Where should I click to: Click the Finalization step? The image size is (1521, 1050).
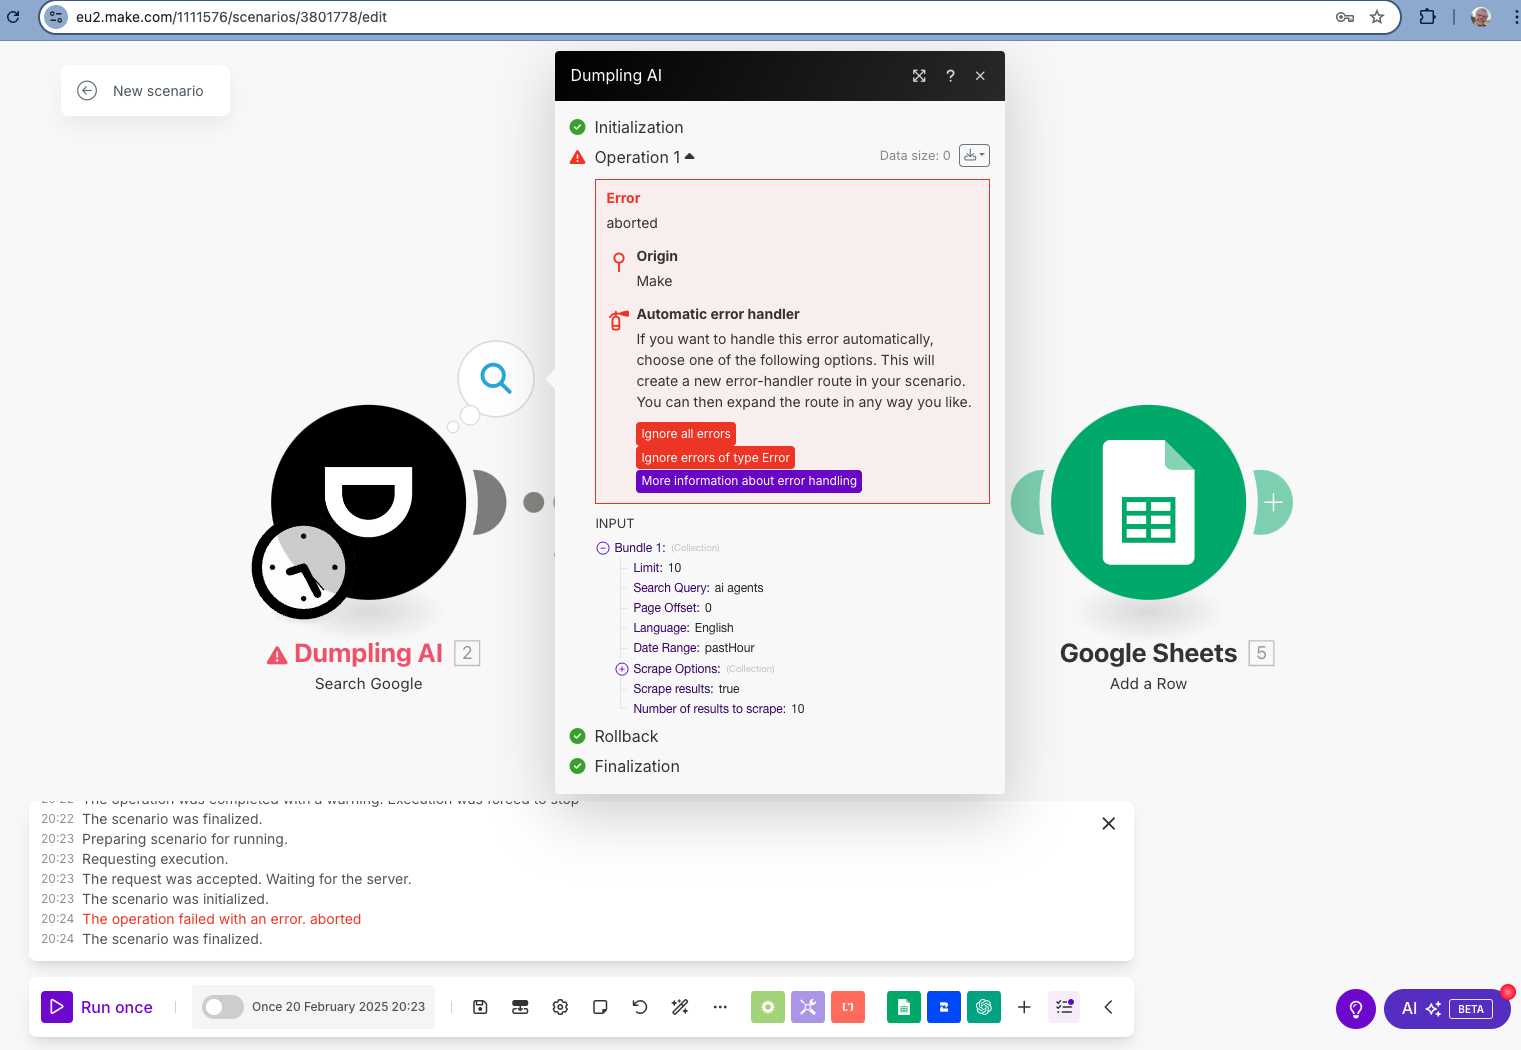pyautogui.click(x=637, y=766)
